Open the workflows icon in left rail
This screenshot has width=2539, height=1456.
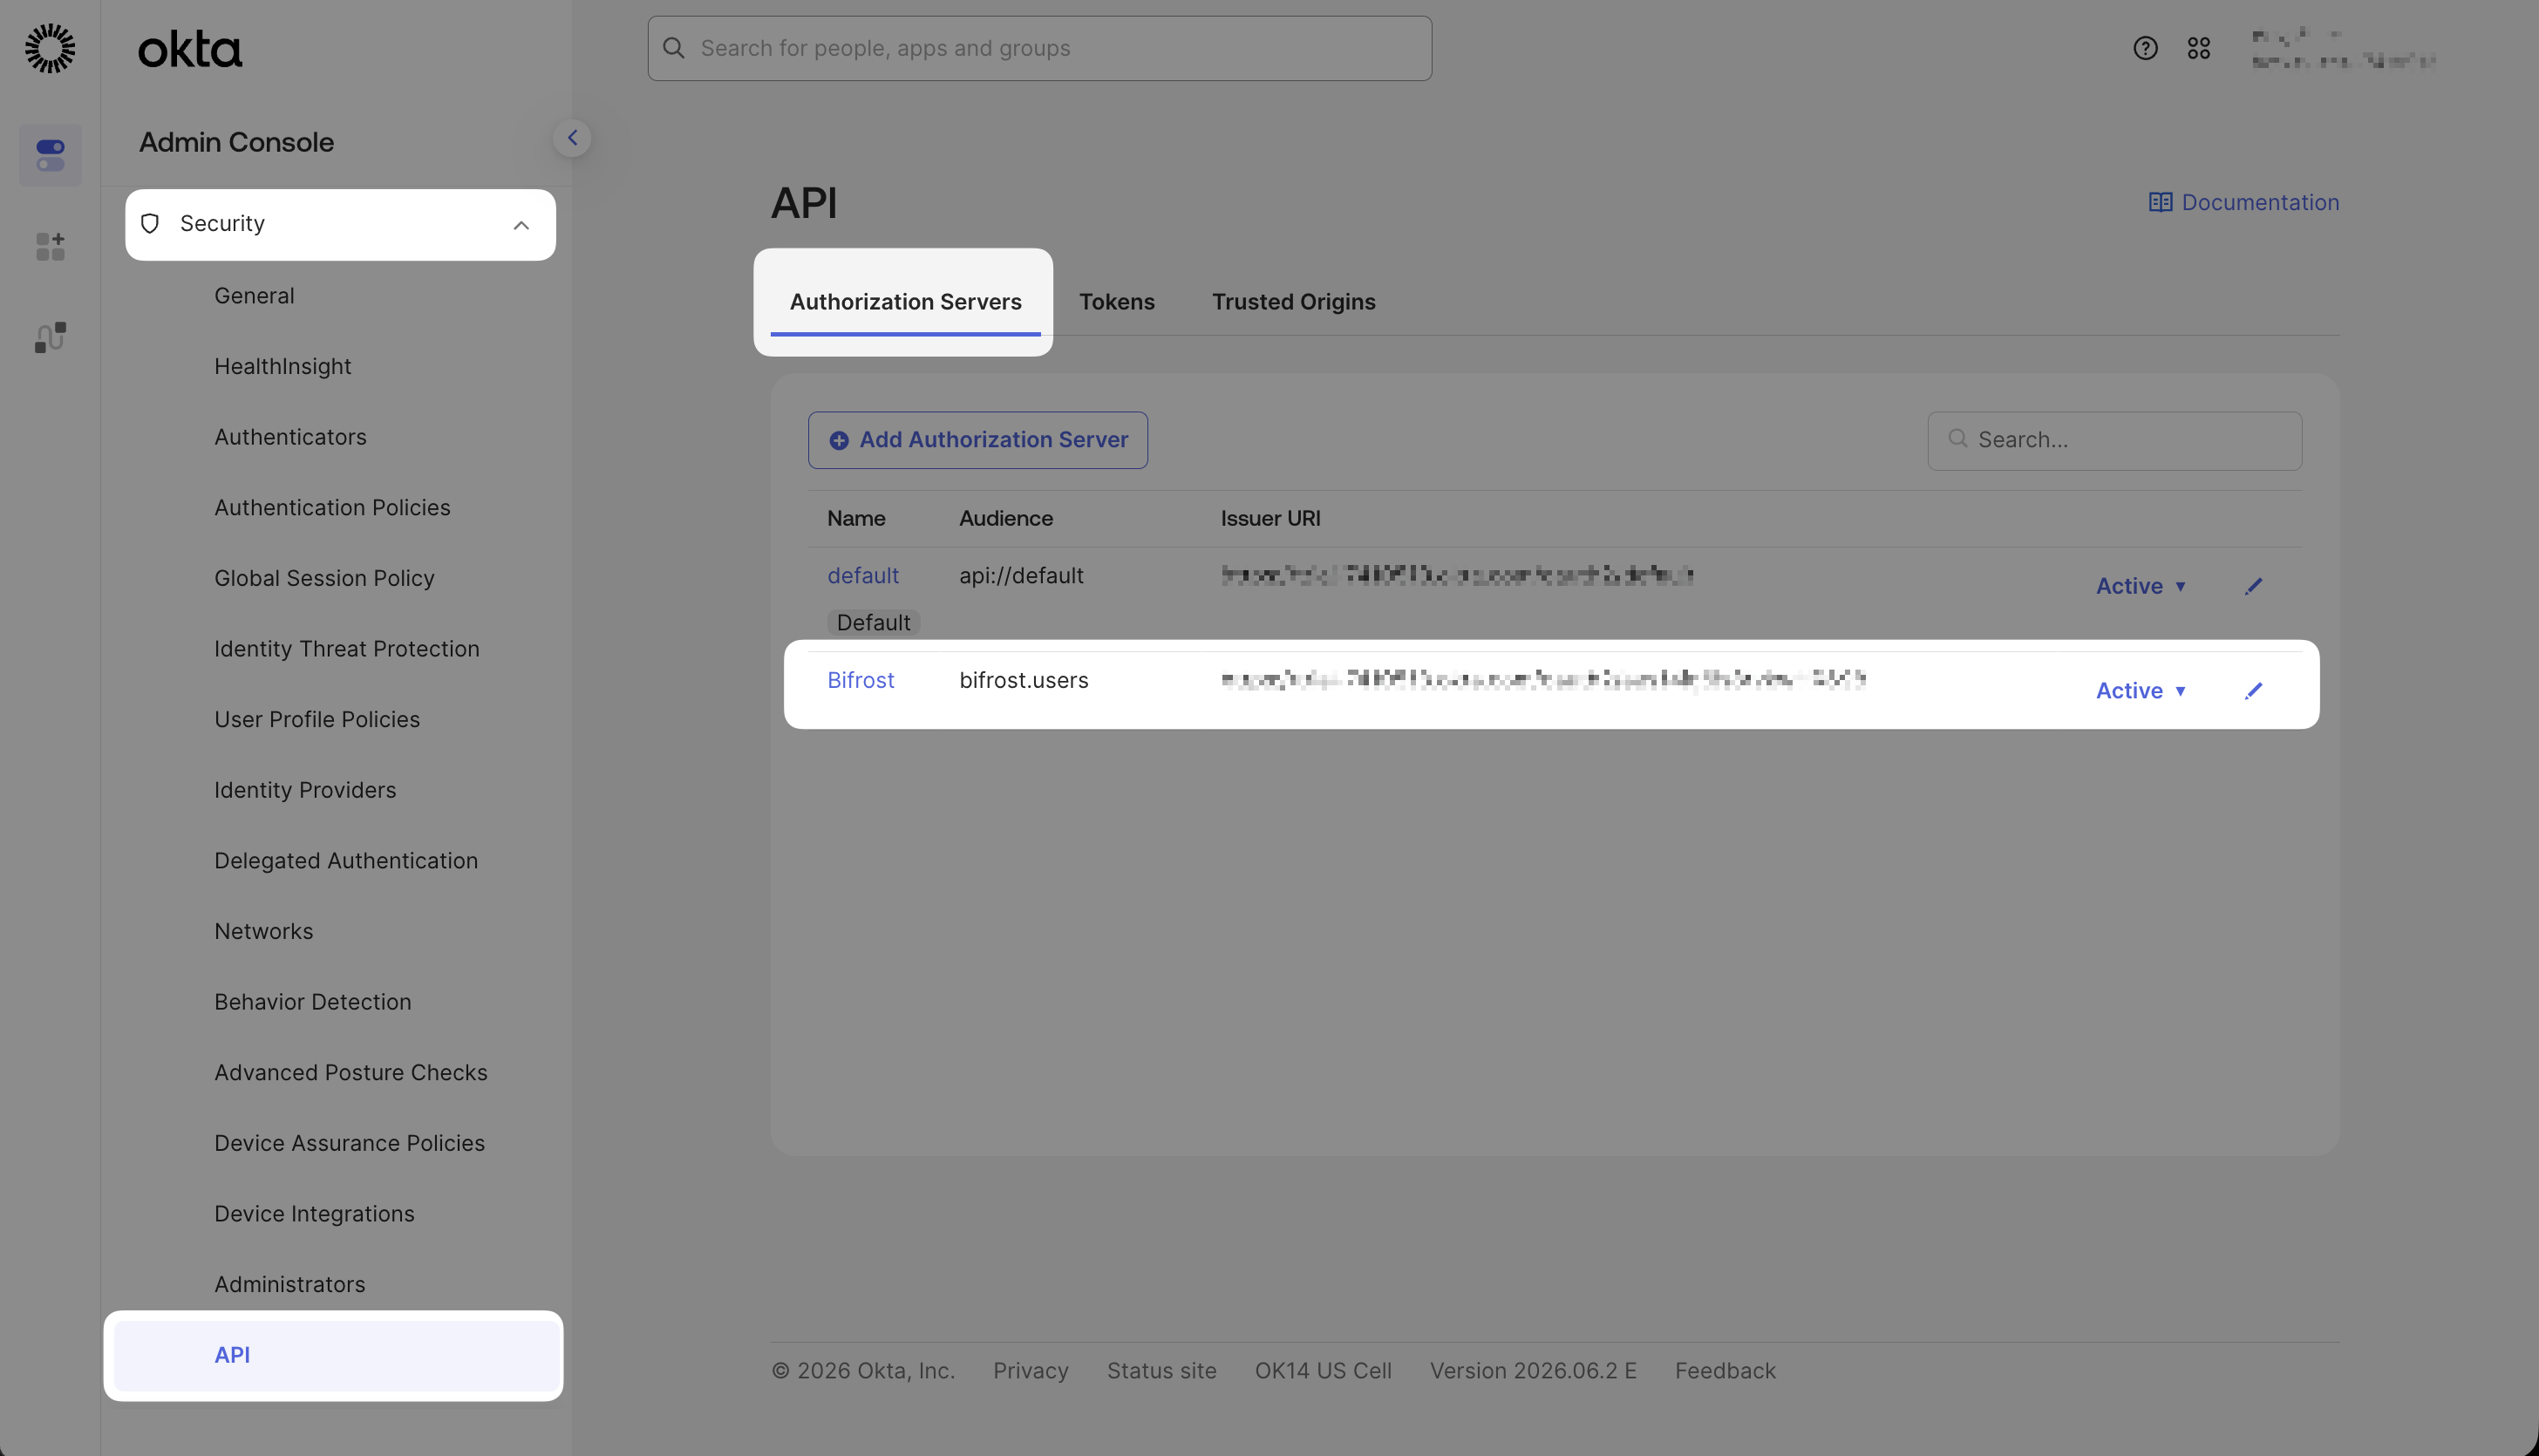50,337
